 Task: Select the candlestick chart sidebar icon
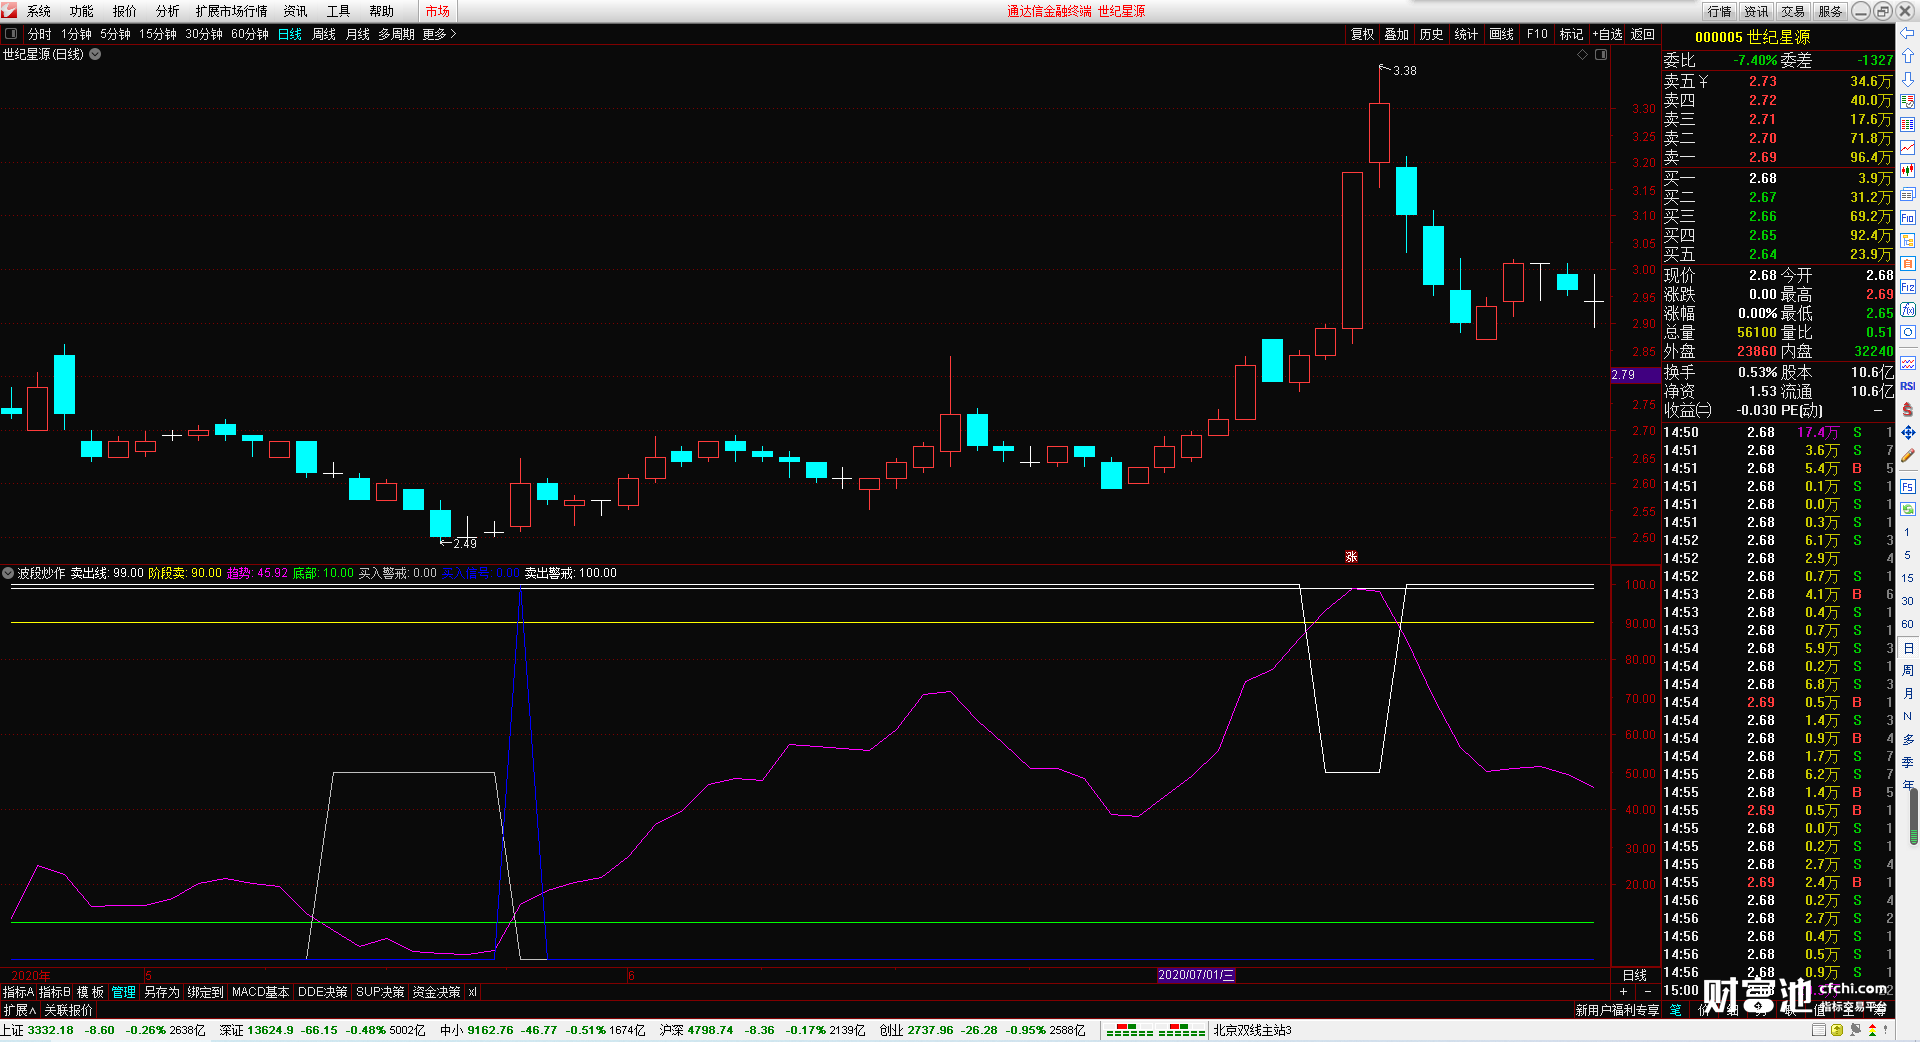pos(1908,171)
